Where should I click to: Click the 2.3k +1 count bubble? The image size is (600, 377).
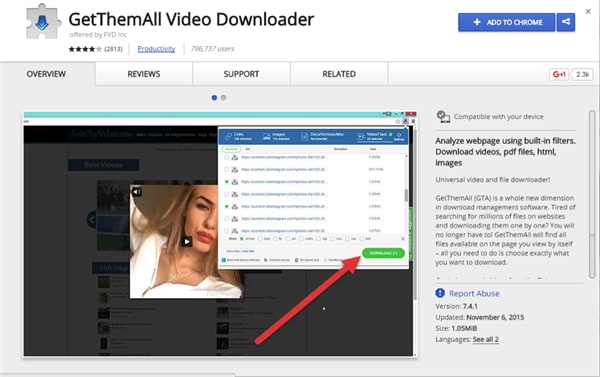pos(582,74)
